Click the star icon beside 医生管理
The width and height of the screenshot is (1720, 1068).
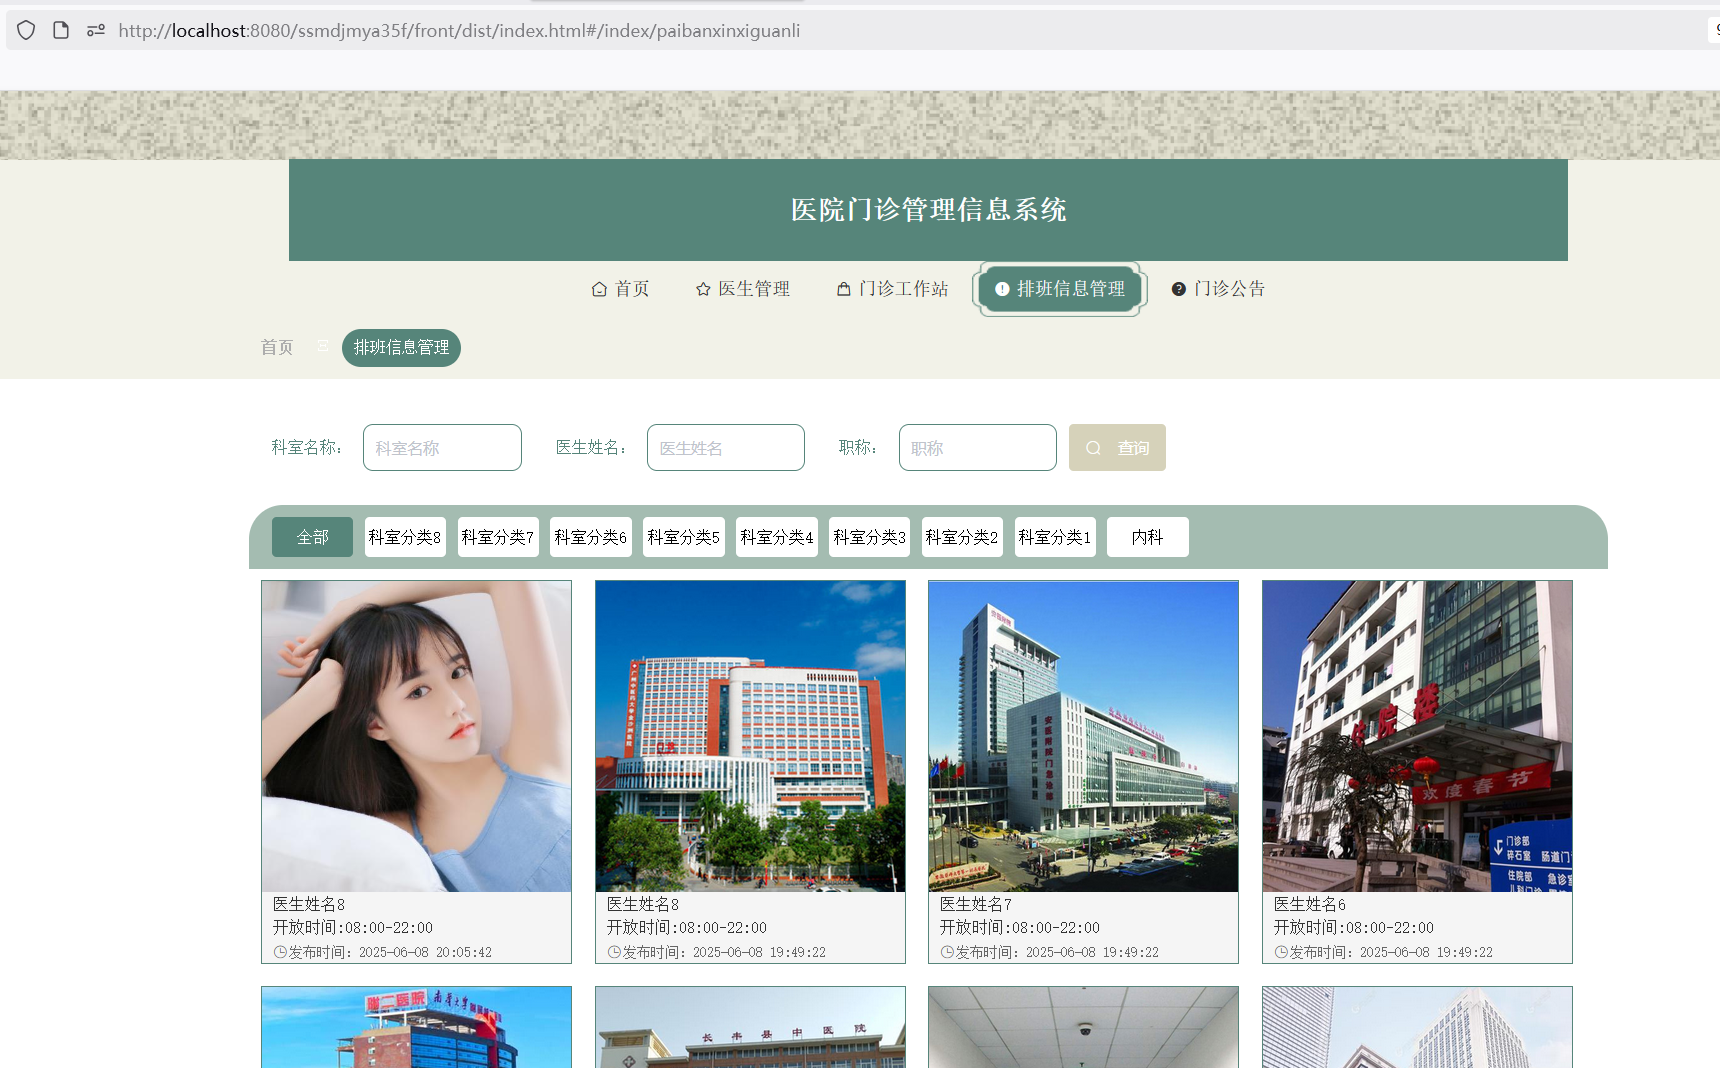[x=703, y=289]
